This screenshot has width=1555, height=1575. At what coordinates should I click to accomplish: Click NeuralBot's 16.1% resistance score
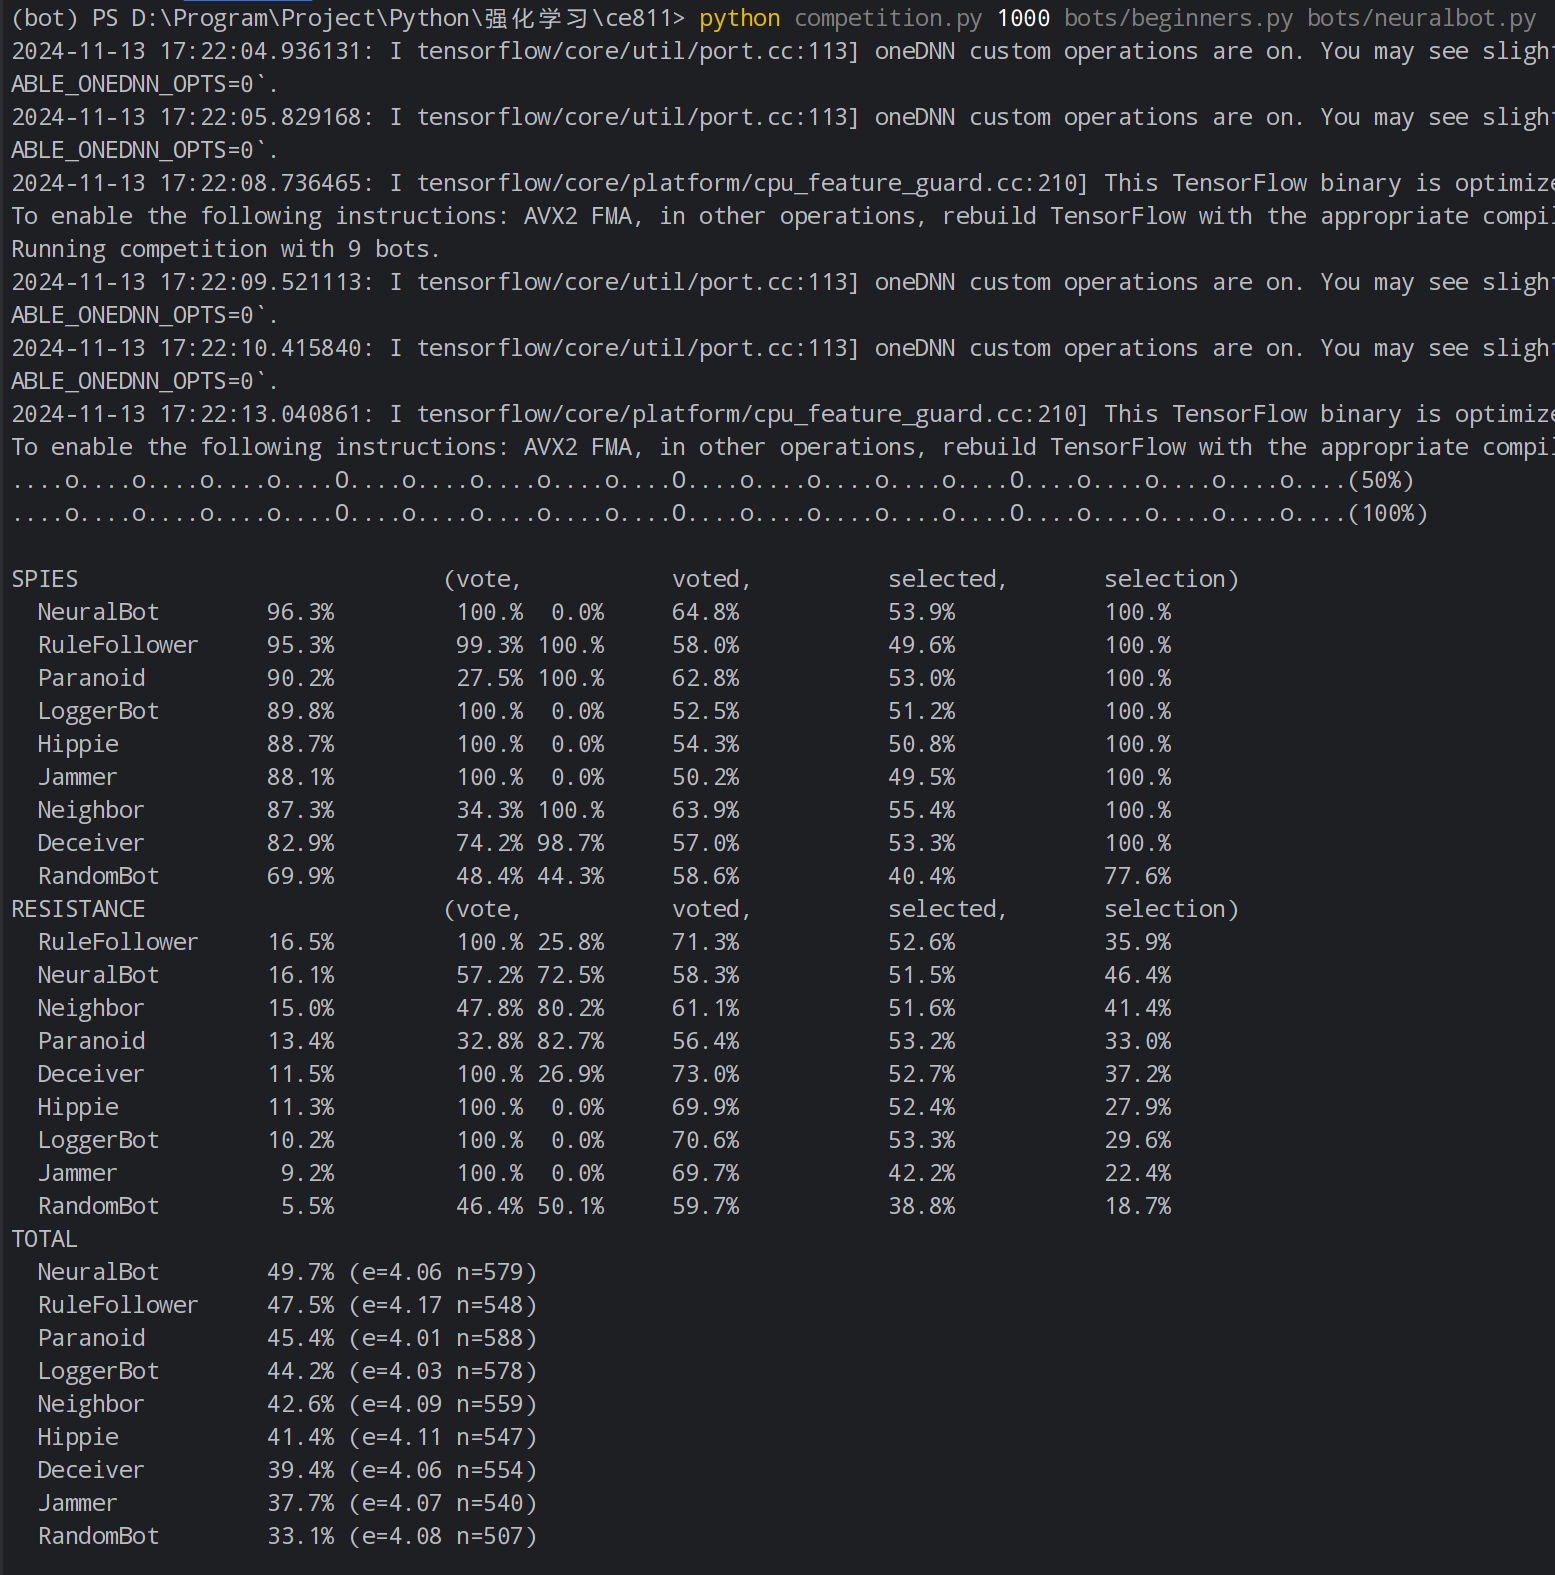pos(300,975)
